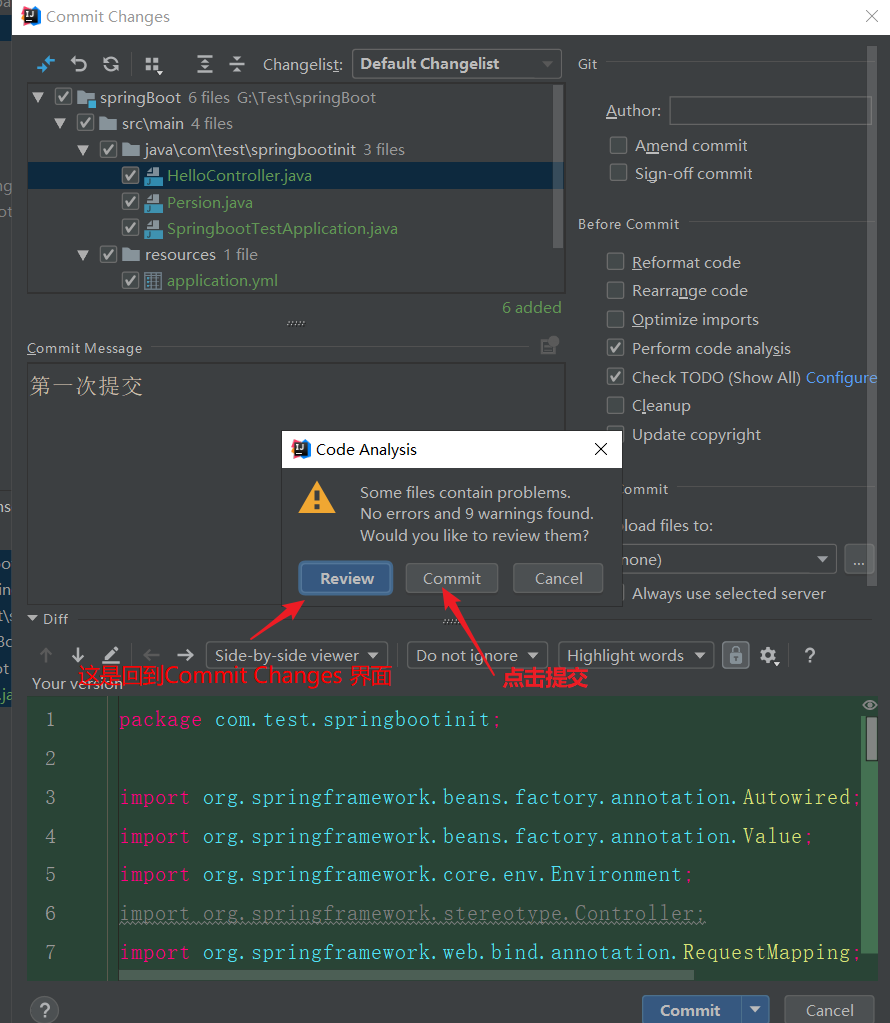The image size is (890, 1023).
Task: Enable the Amend commit checkbox
Action: click(x=618, y=144)
